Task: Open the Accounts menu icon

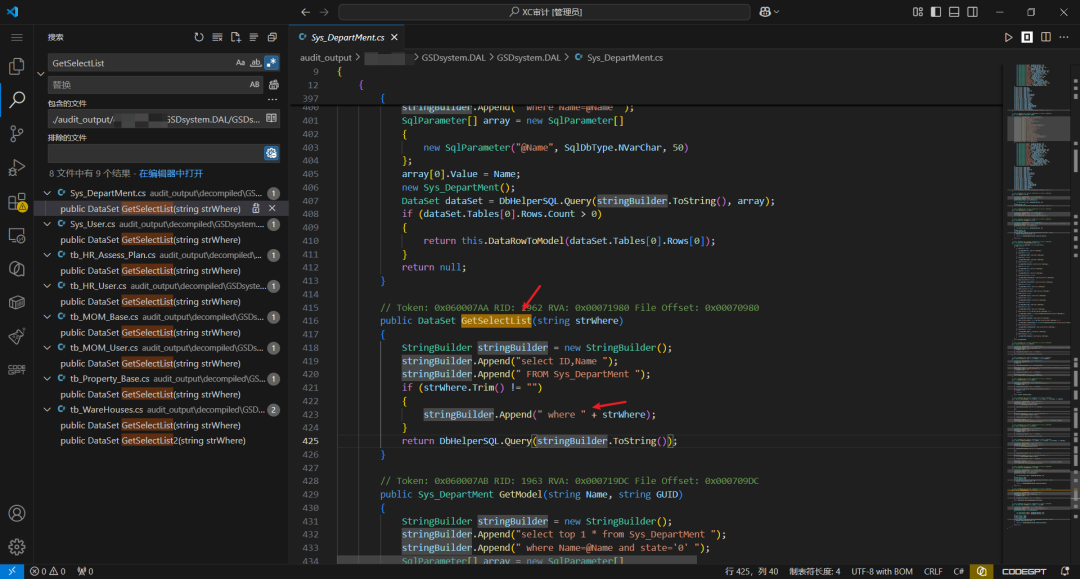Action: (x=17, y=514)
